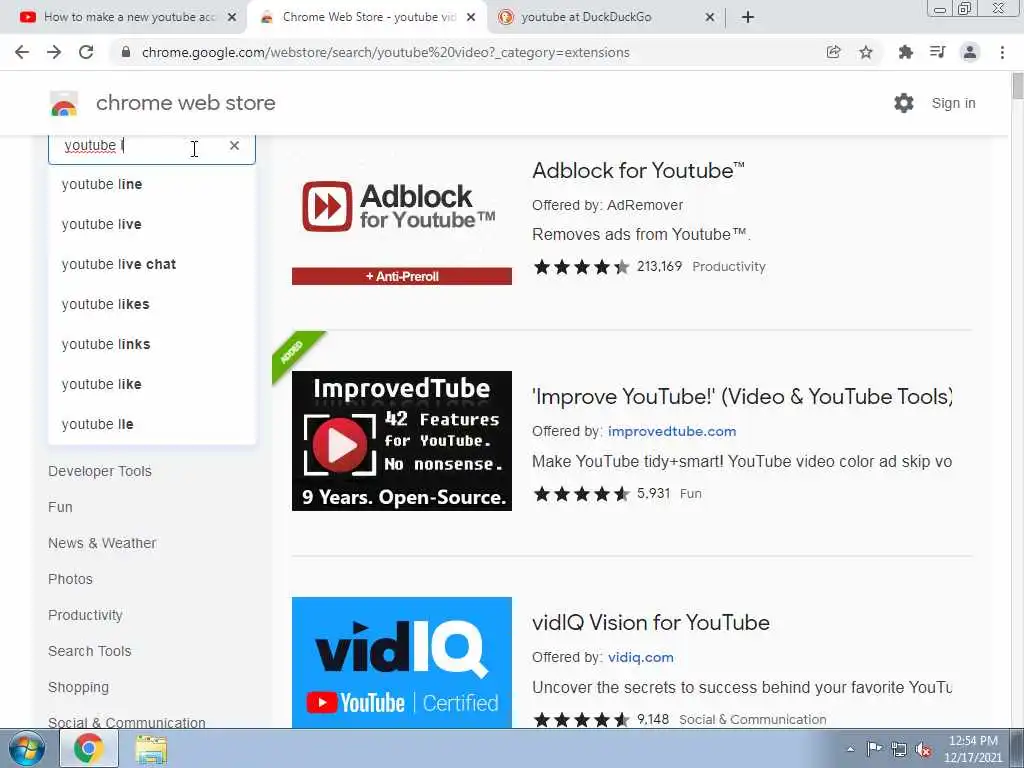Screen dimensions: 1024x768
Task: Click the share page icon in address bar
Action: click(x=833, y=52)
